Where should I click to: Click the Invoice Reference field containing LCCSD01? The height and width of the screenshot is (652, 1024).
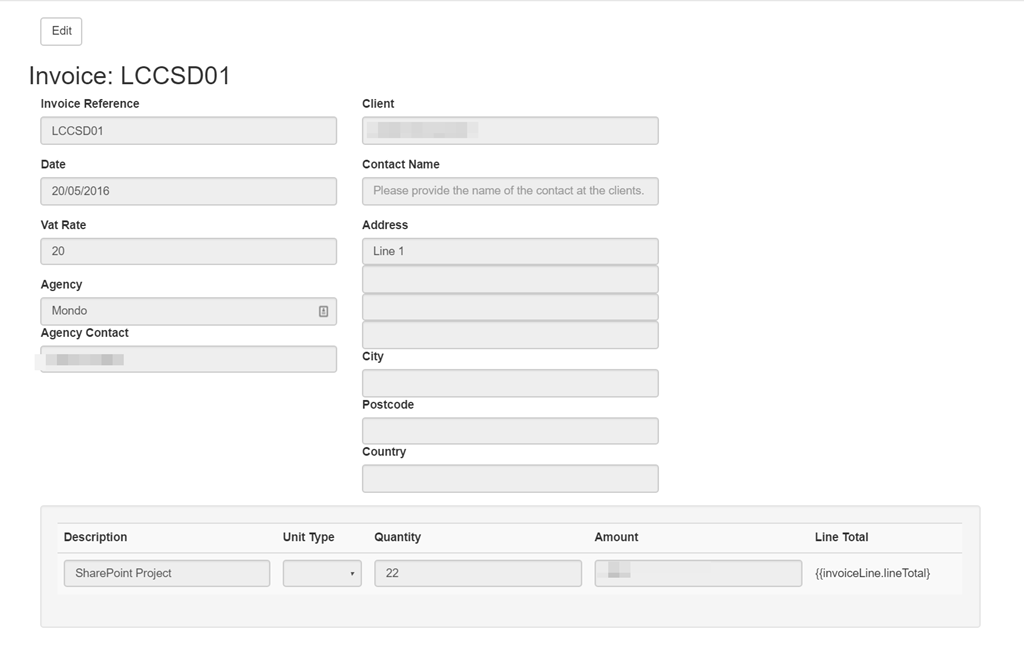point(188,131)
